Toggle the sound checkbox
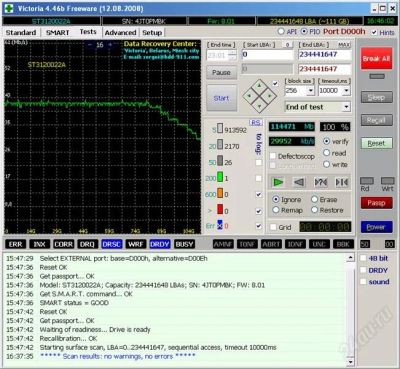This screenshot has height=369, width=400. (x=363, y=282)
